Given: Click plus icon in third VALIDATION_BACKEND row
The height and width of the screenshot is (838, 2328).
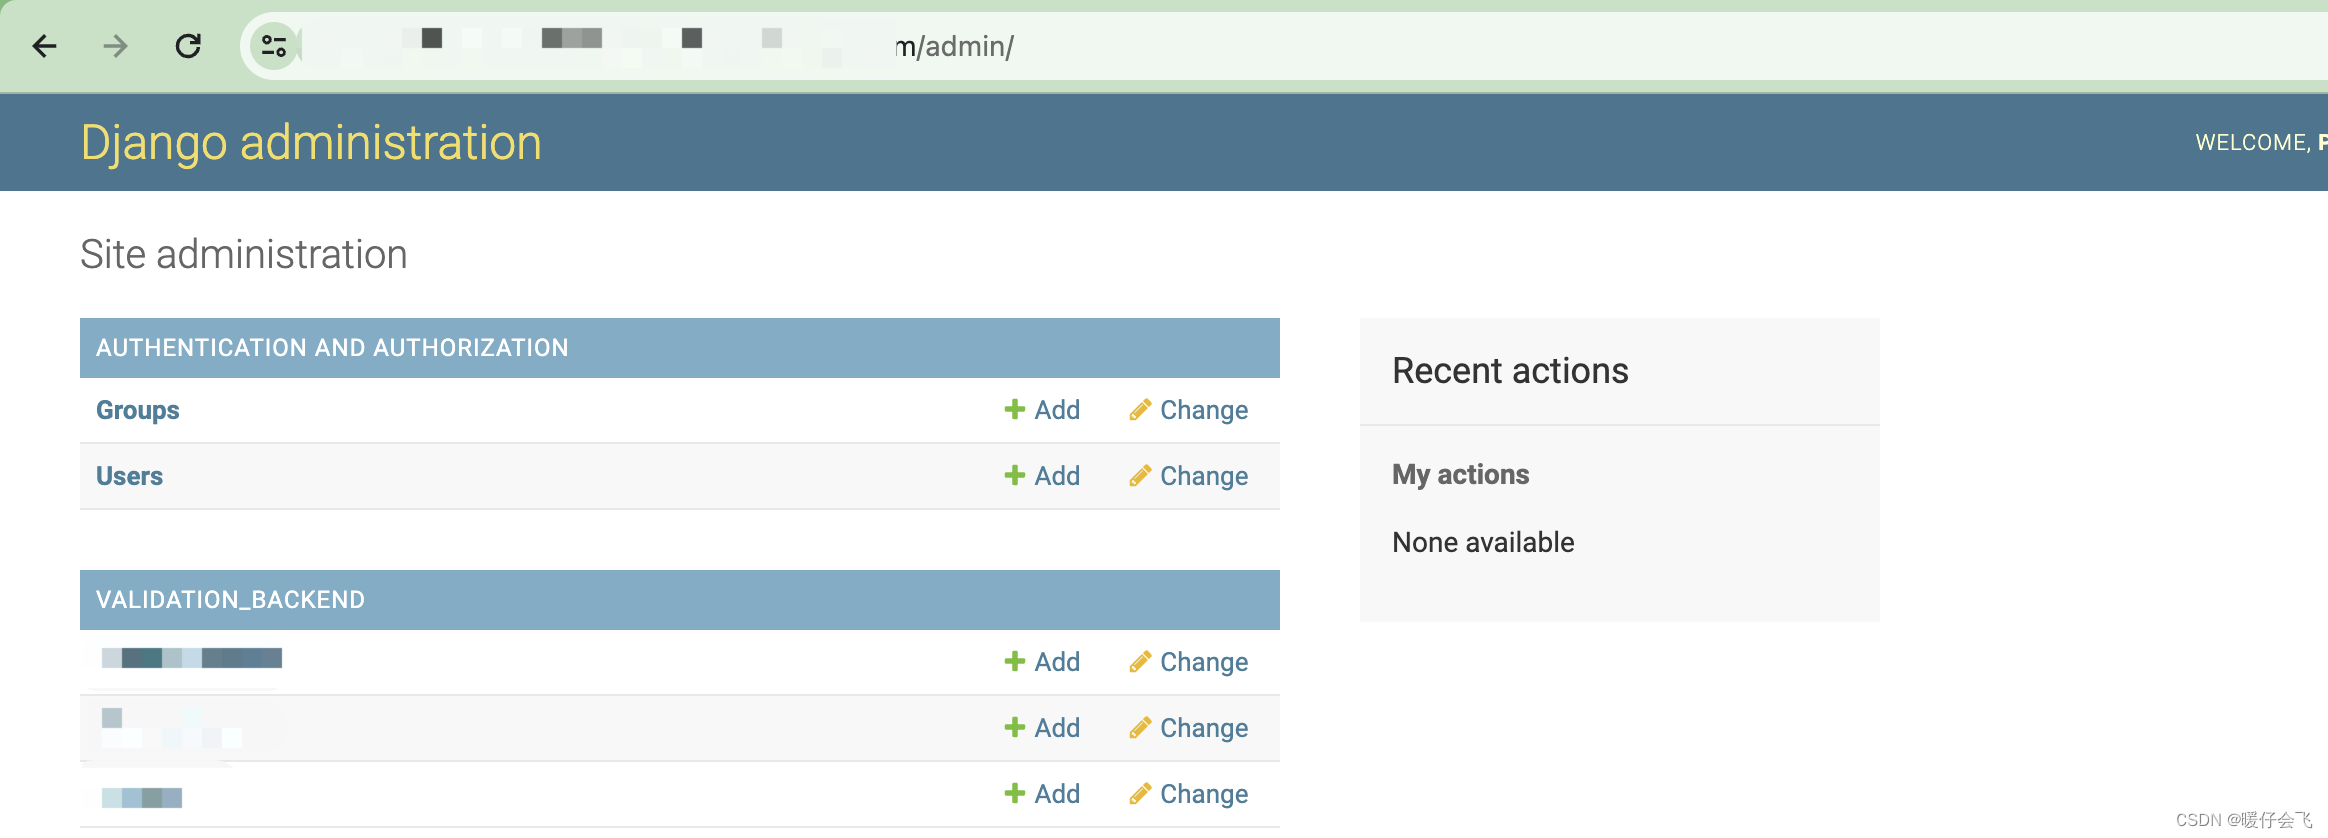Looking at the screenshot, I should click(x=1015, y=793).
